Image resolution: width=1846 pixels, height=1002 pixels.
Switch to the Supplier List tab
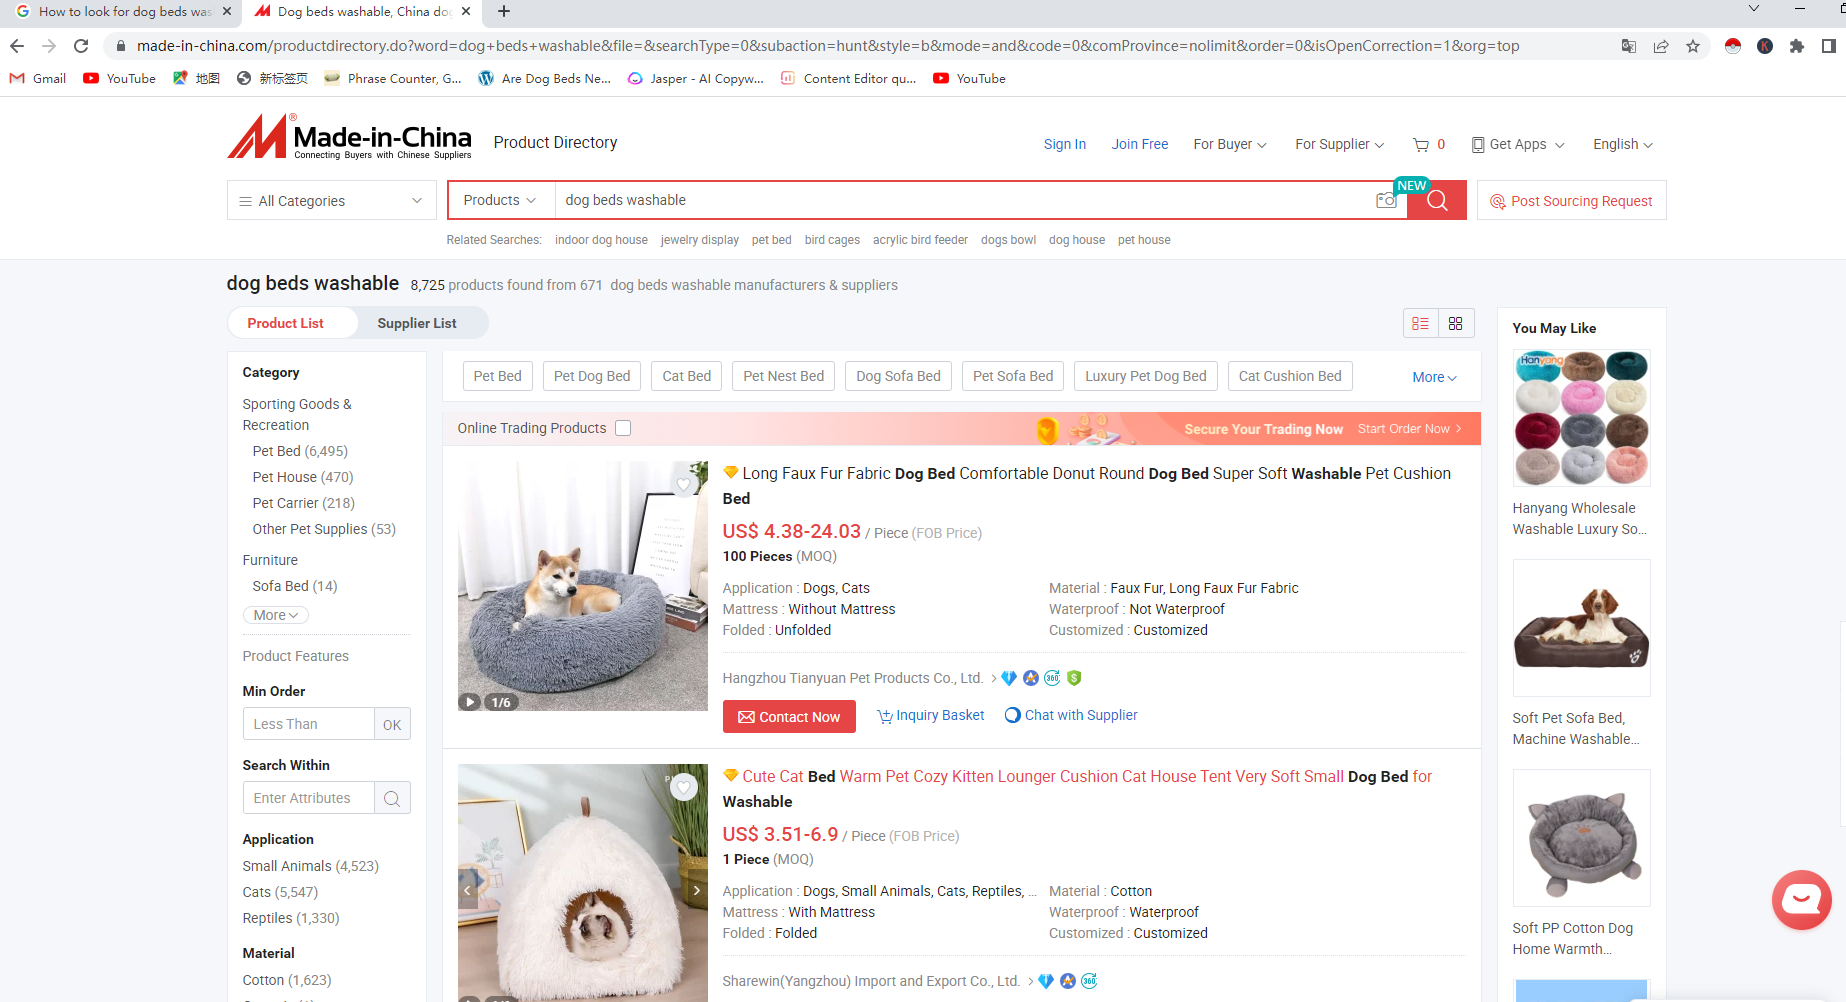coord(416,323)
